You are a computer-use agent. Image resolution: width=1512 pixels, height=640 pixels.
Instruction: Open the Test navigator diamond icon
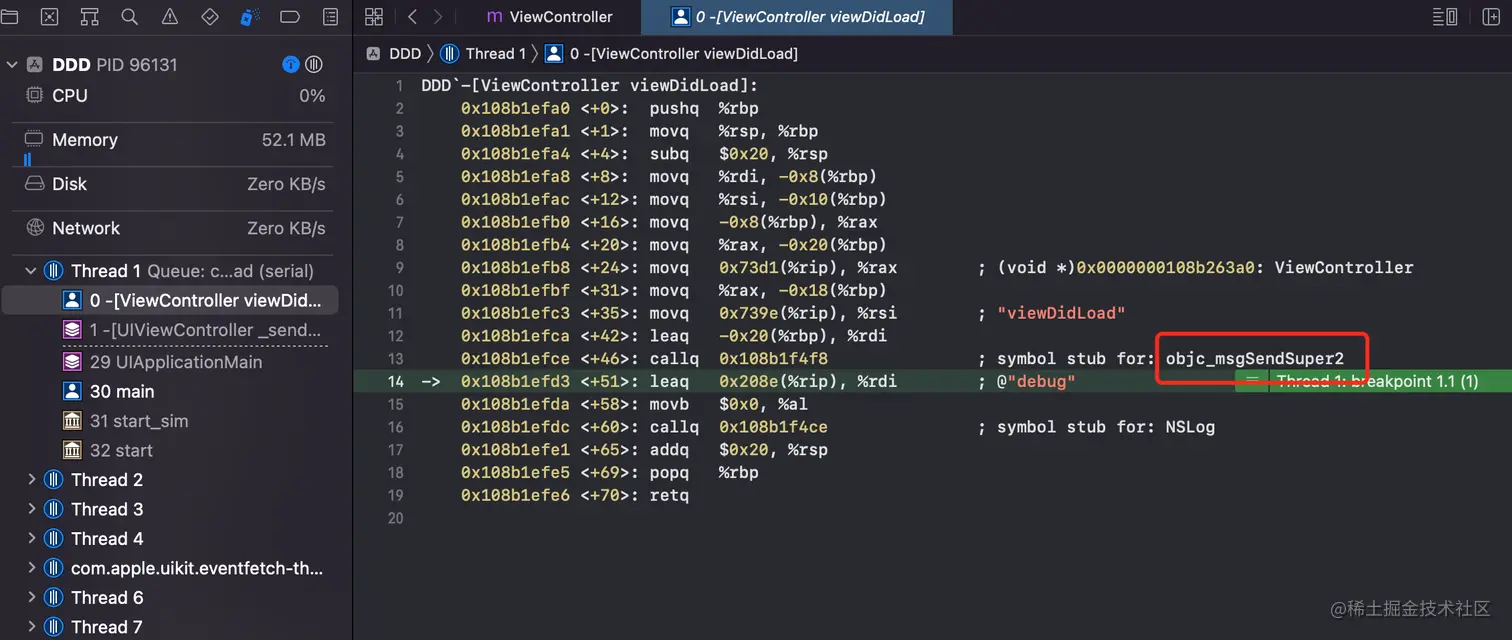click(x=207, y=16)
